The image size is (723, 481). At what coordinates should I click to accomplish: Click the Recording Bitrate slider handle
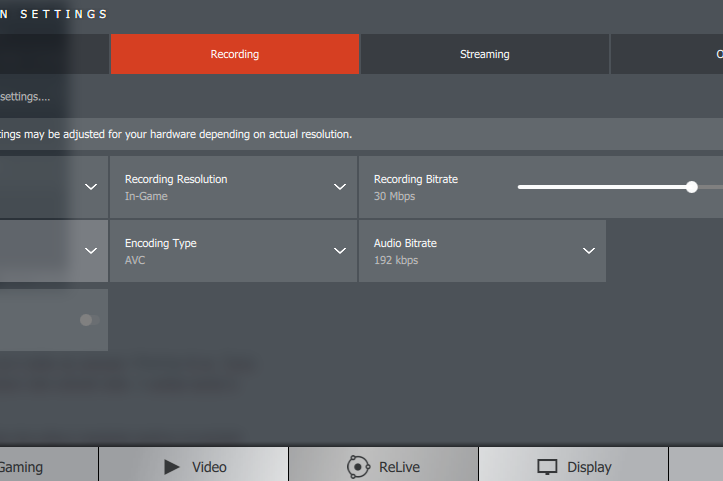692,187
